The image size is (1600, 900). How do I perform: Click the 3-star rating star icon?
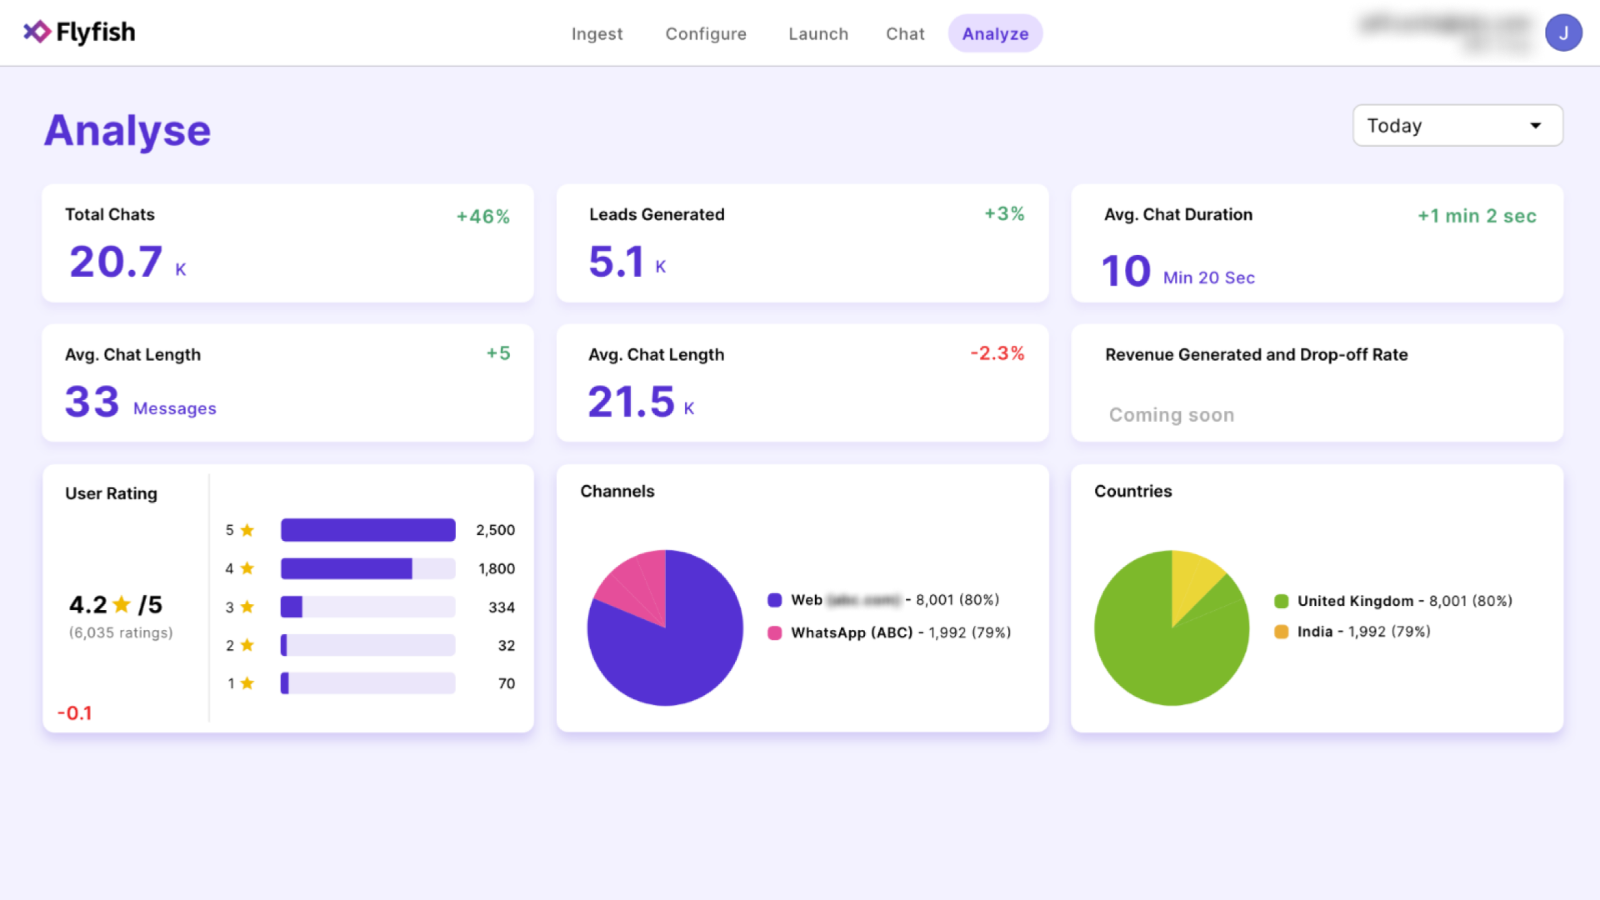(247, 607)
